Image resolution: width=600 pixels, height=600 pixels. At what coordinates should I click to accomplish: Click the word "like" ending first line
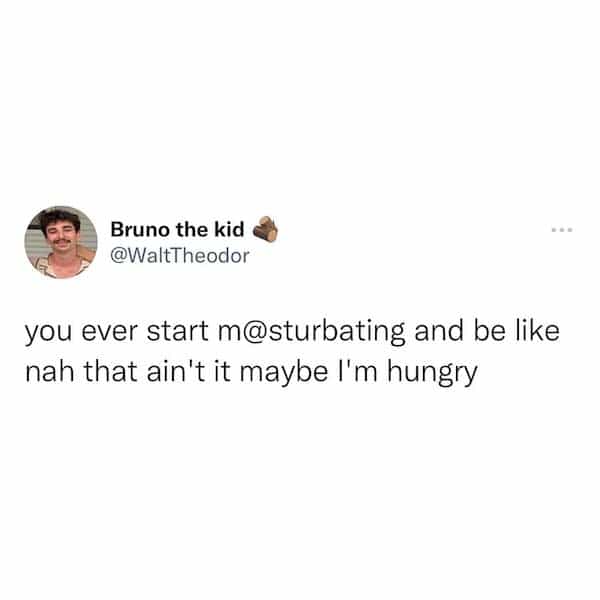(x=538, y=331)
